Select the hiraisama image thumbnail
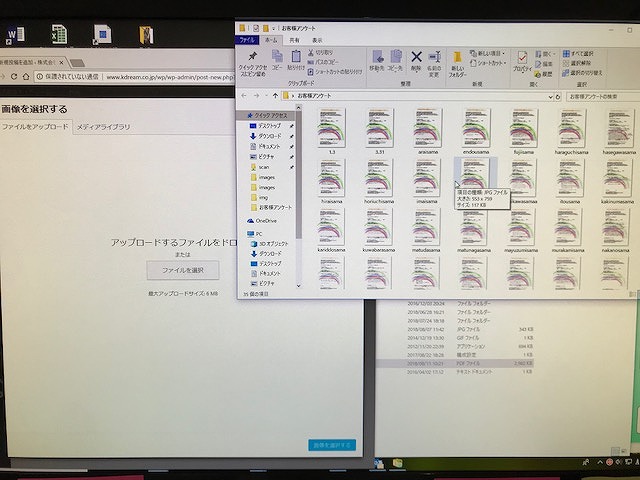640x480 pixels. coord(330,180)
